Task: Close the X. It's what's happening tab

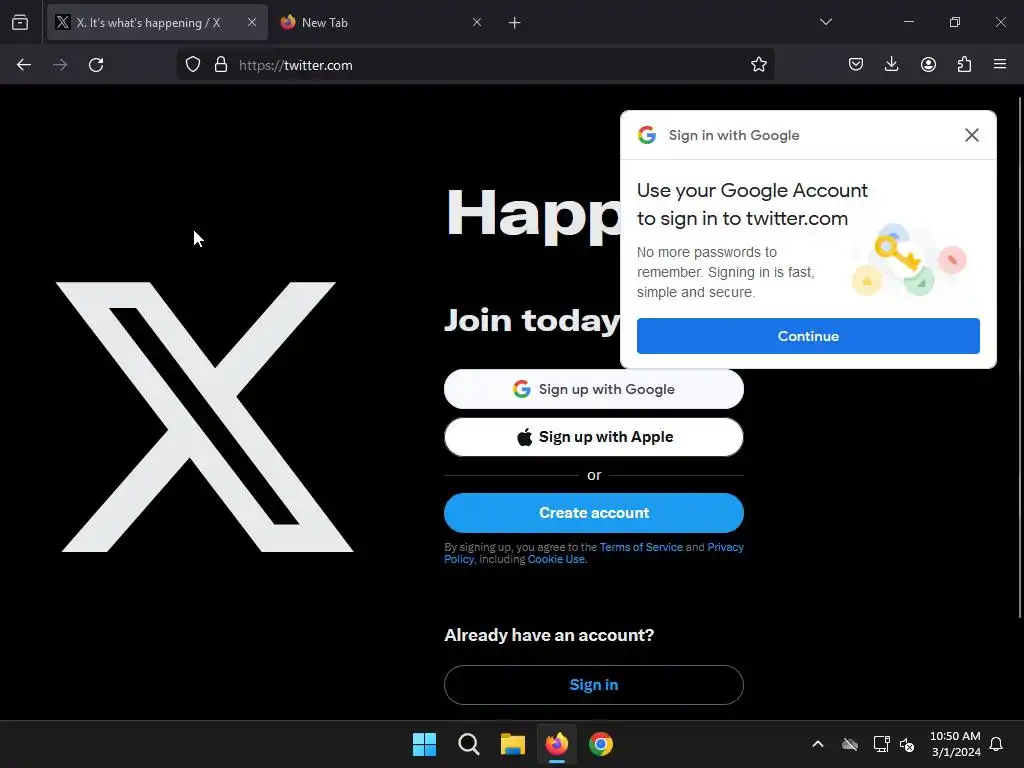Action: pyautogui.click(x=251, y=22)
